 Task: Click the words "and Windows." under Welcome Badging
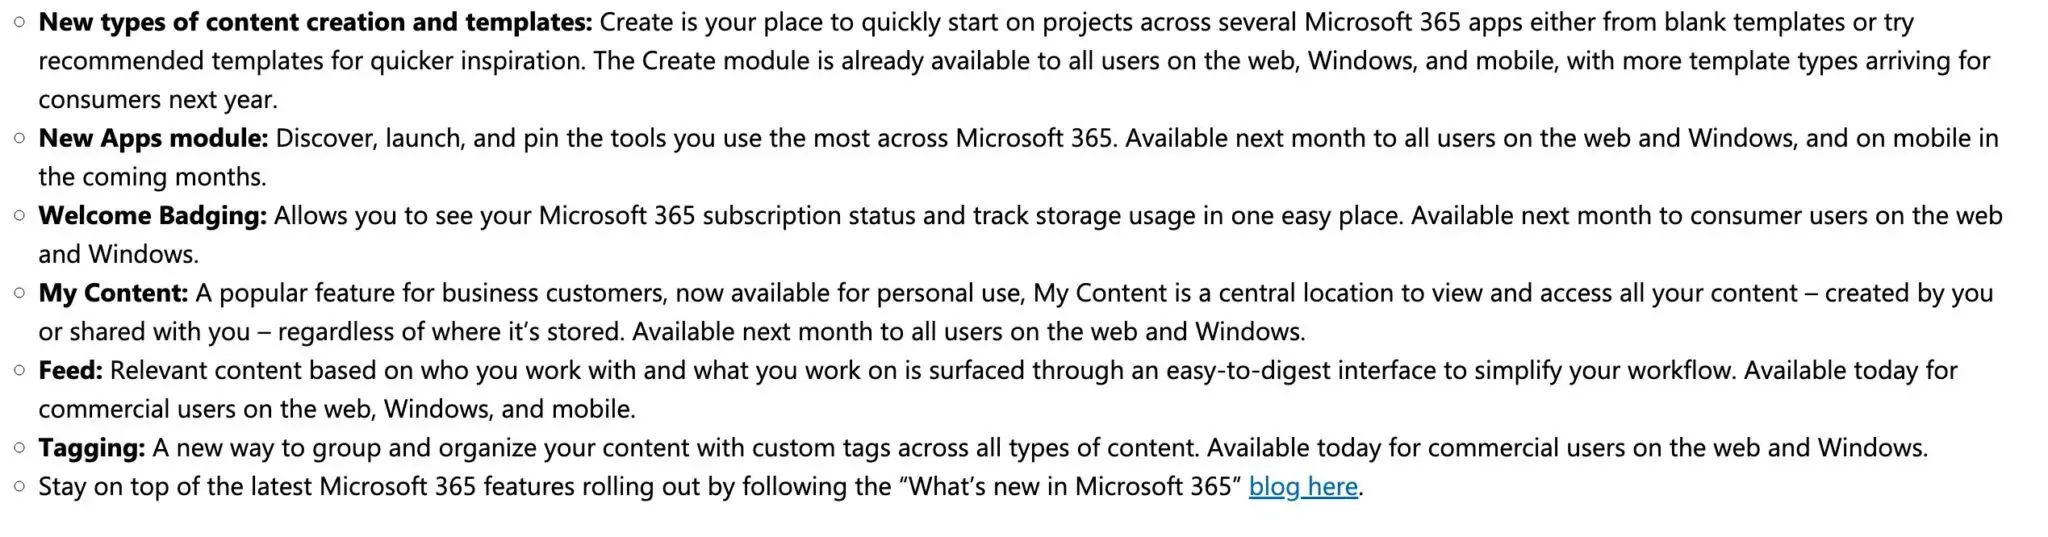tap(118, 255)
